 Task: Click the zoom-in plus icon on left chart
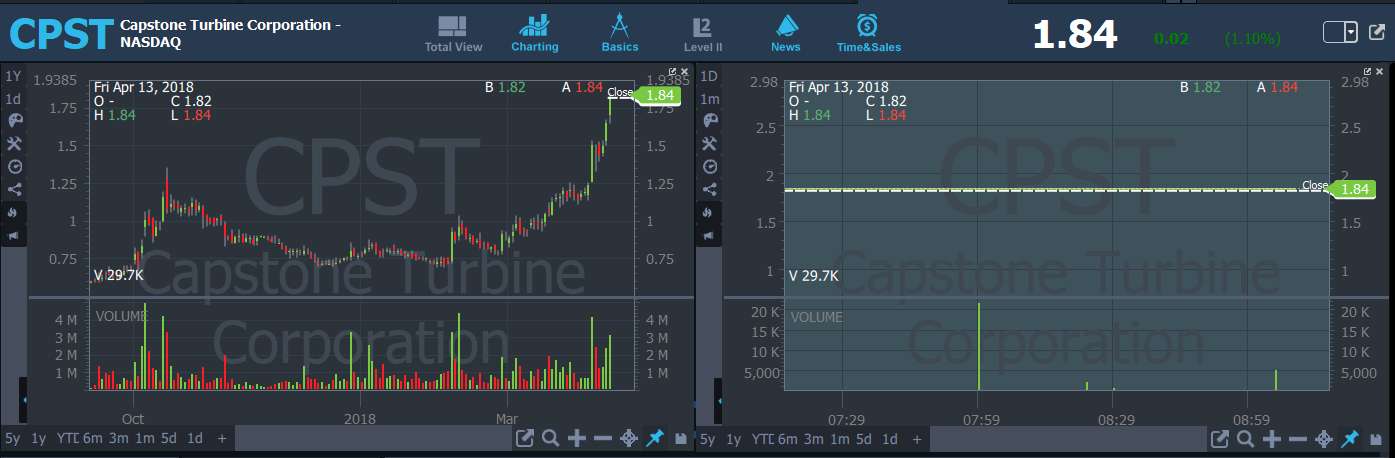pyautogui.click(x=577, y=438)
